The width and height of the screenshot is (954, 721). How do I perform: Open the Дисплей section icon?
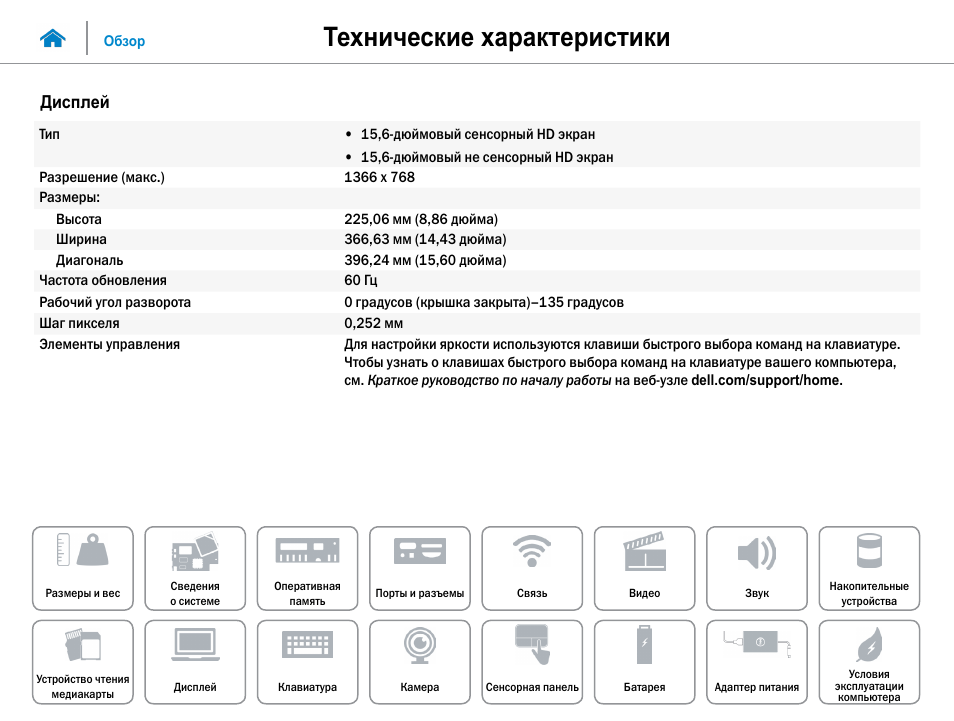[x=195, y=662]
